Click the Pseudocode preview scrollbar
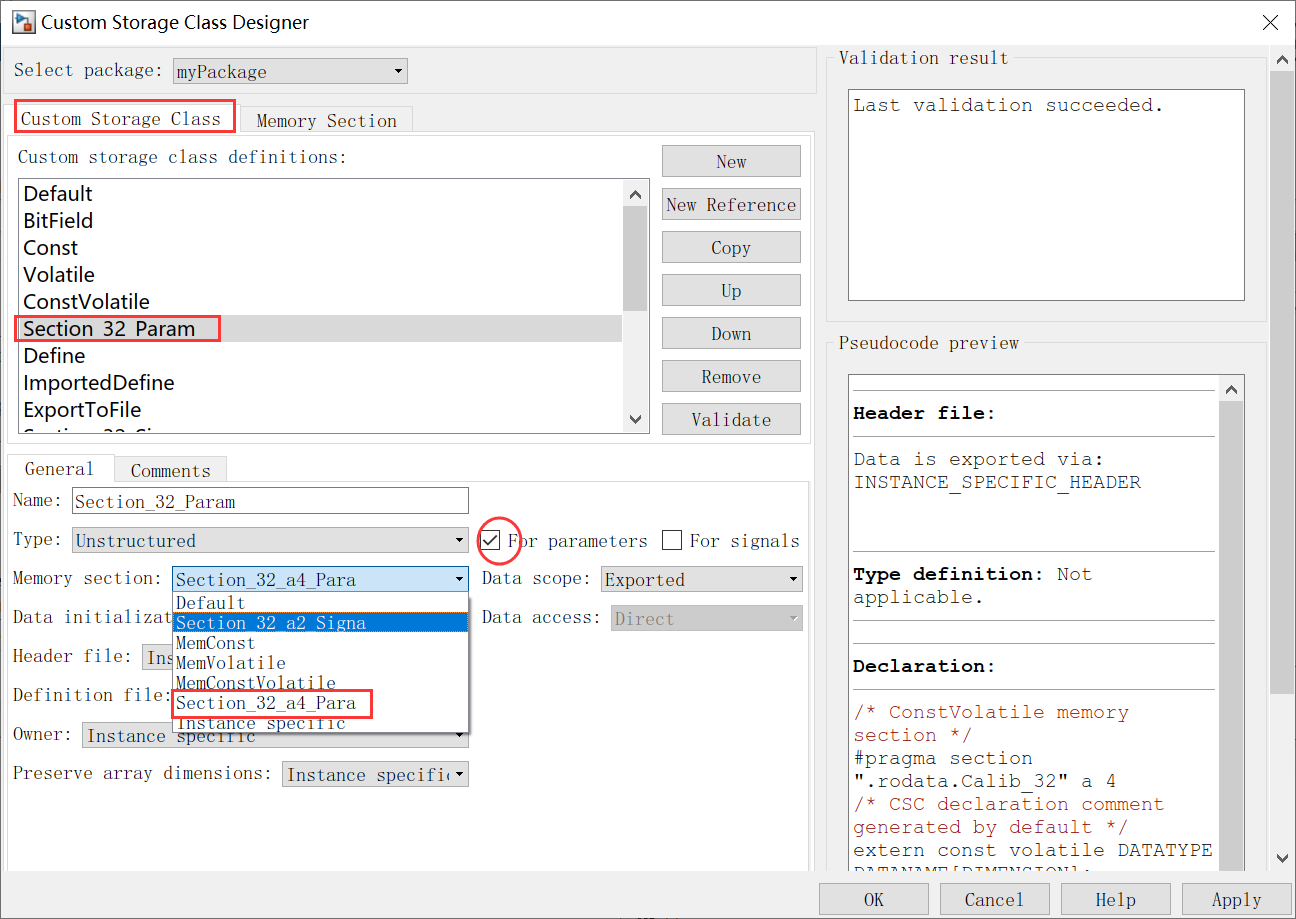 click(1232, 600)
